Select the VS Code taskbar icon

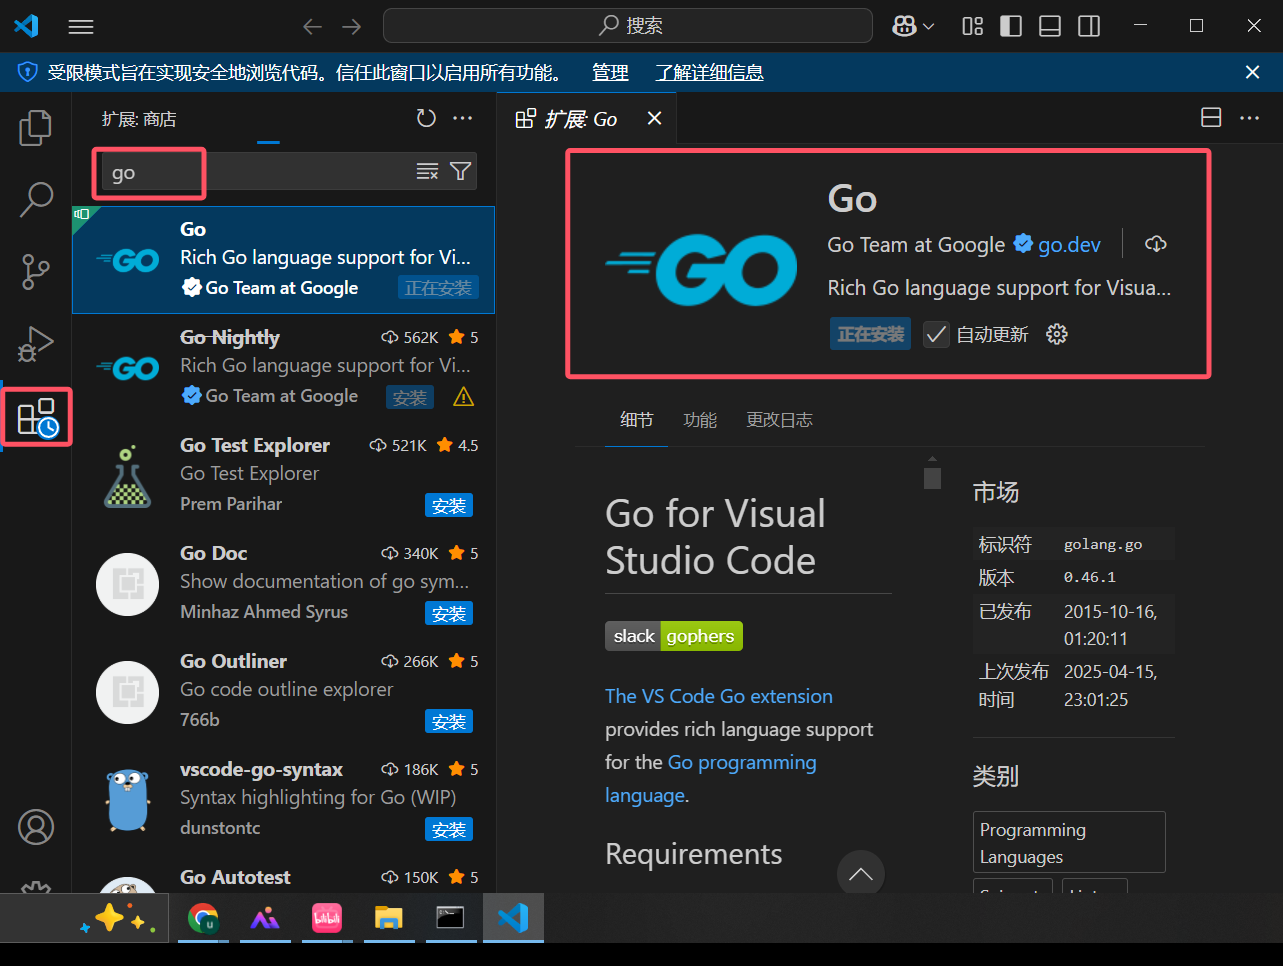coord(513,918)
